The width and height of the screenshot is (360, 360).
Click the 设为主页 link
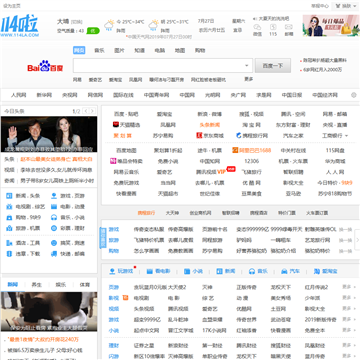click(x=12, y=6)
